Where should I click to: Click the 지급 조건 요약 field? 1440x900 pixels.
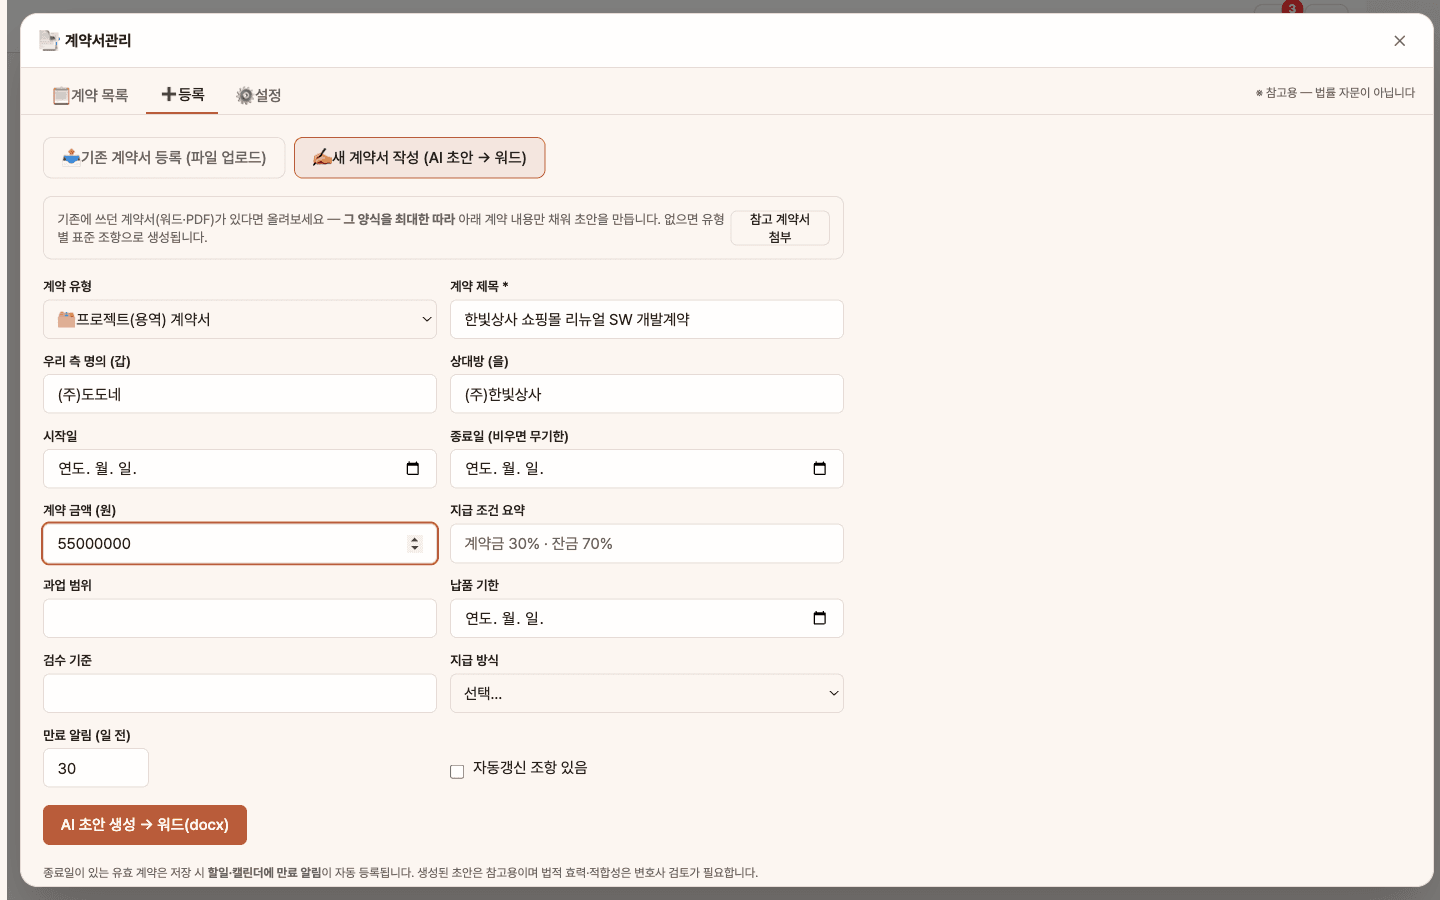tap(647, 544)
